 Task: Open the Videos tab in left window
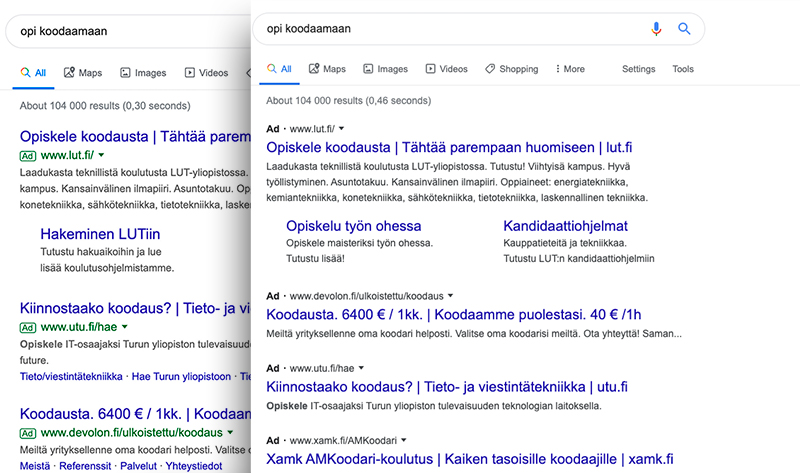click(x=206, y=72)
